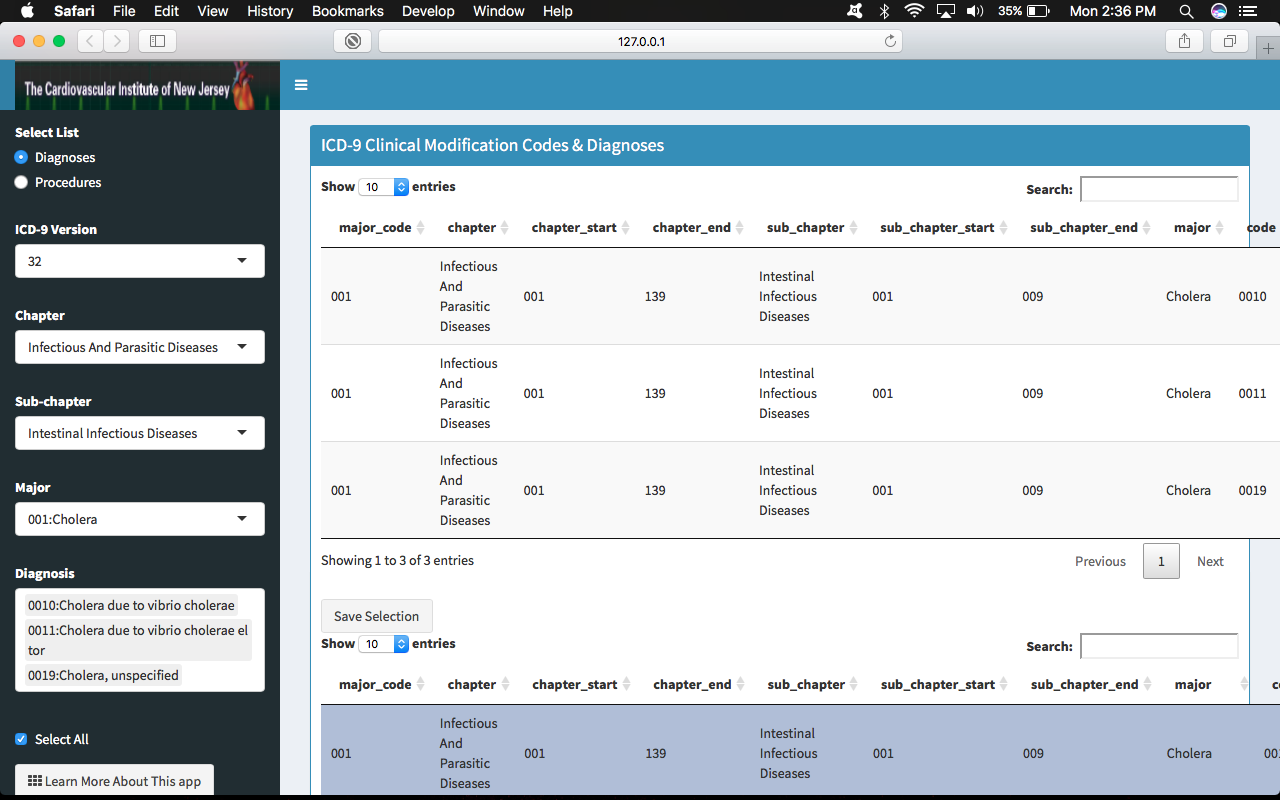Click the Safari Share icon
The width and height of the screenshot is (1280, 800).
(x=1184, y=41)
